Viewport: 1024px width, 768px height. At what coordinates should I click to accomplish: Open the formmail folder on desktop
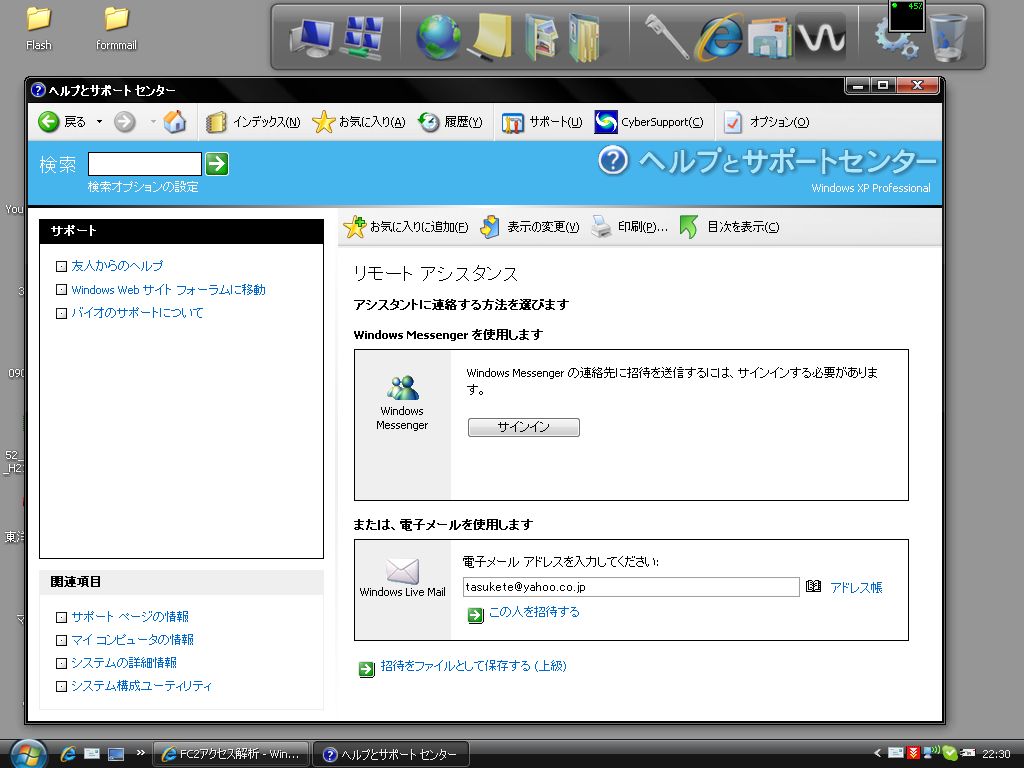click(116, 29)
